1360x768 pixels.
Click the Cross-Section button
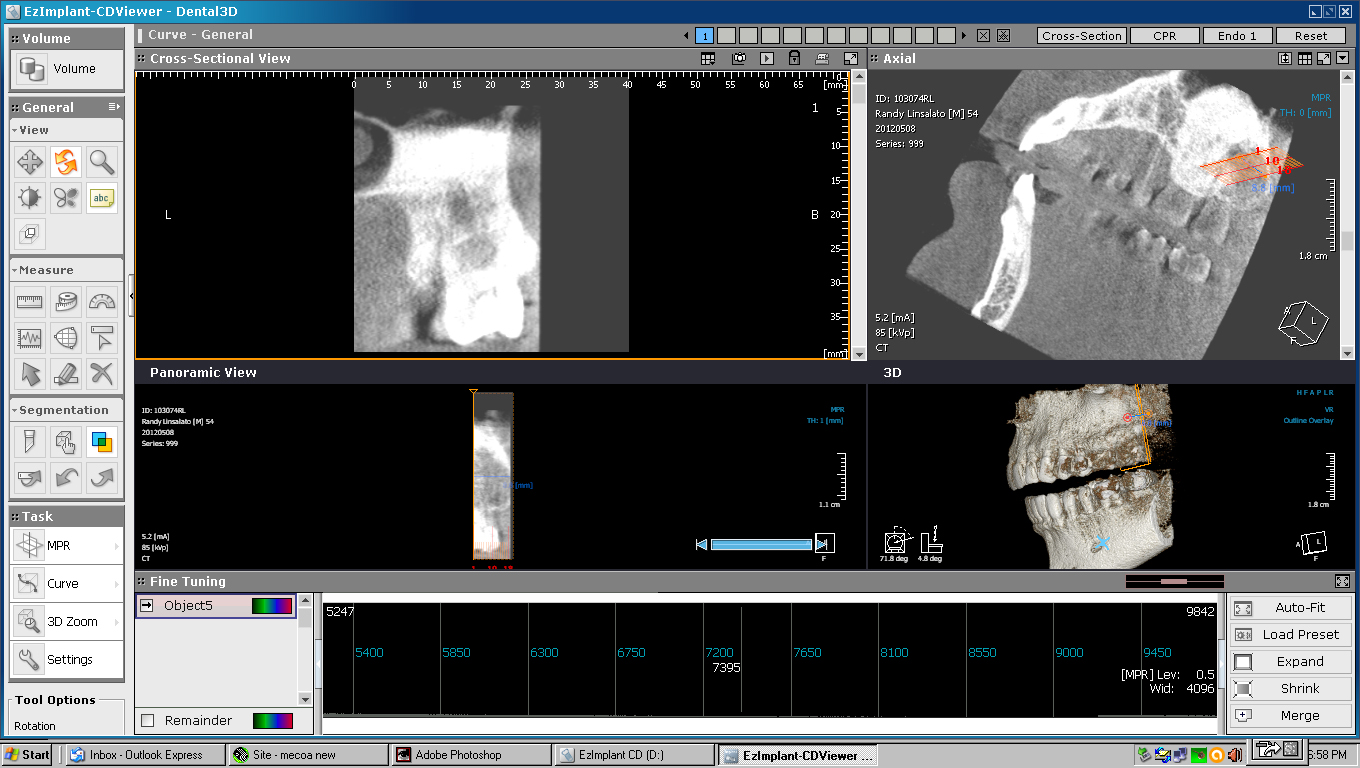[x=1081, y=35]
